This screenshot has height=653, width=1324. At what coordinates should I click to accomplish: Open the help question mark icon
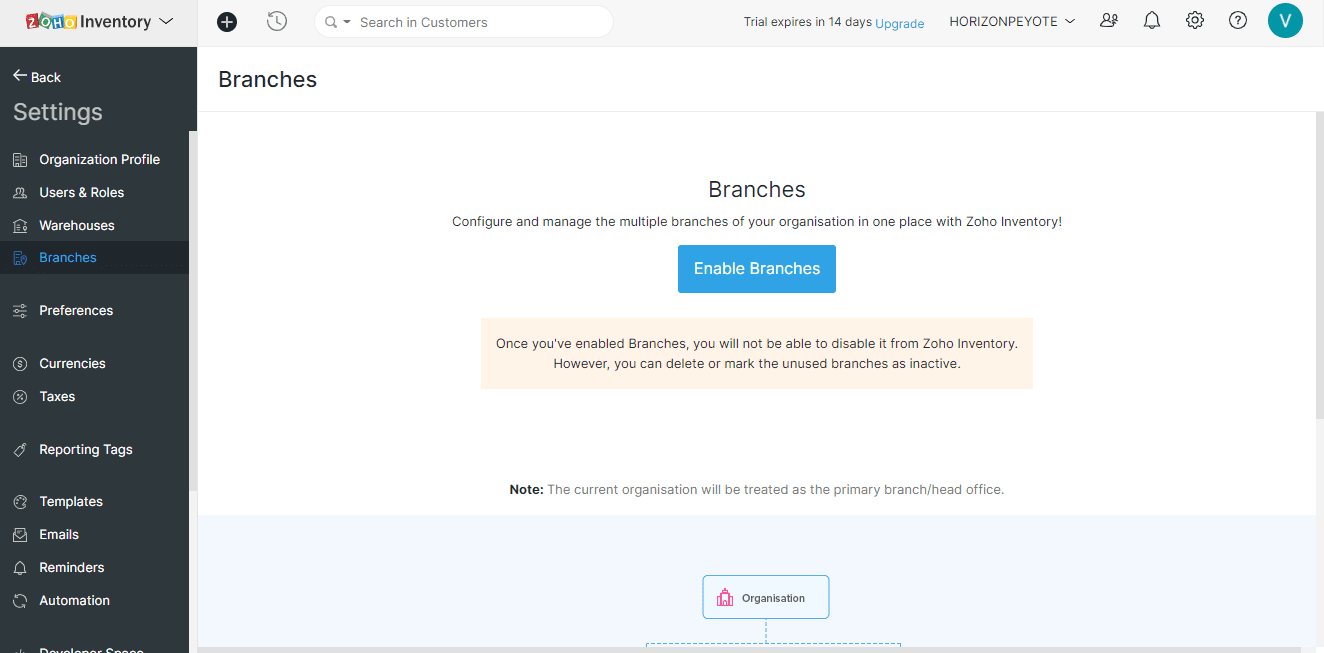tap(1238, 21)
